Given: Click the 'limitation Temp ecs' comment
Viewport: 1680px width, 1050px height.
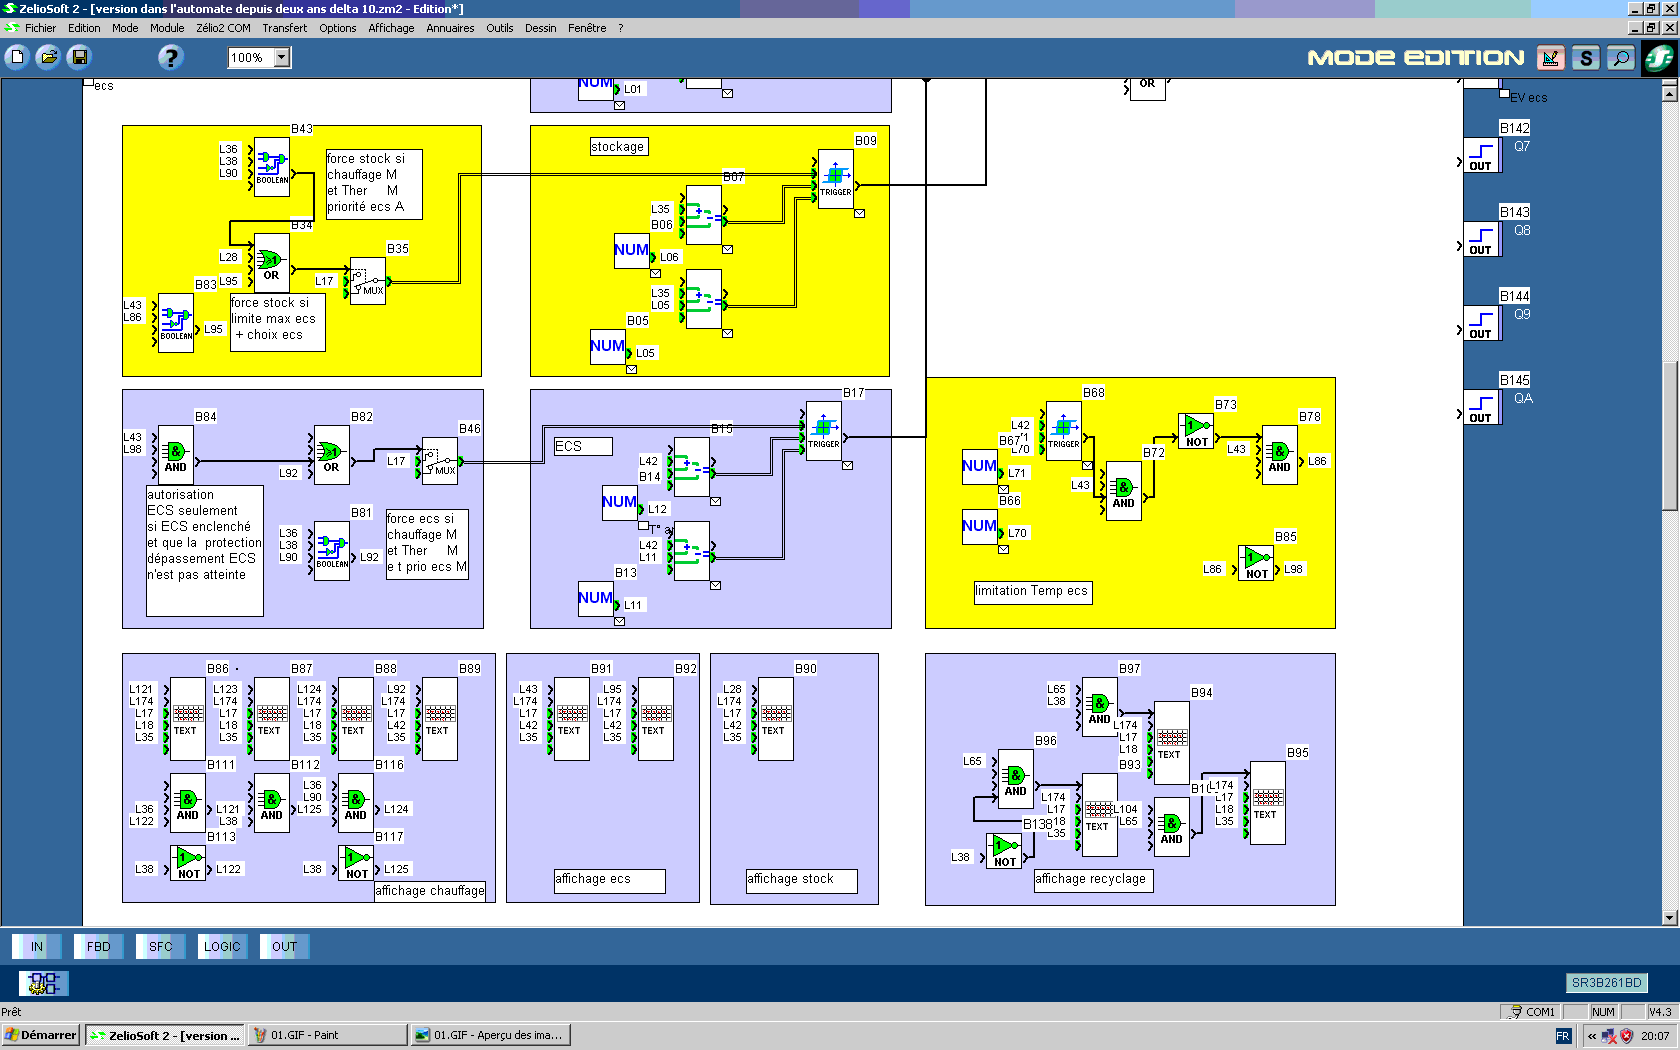Looking at the screenshot, I should [x=1032, y=592].
